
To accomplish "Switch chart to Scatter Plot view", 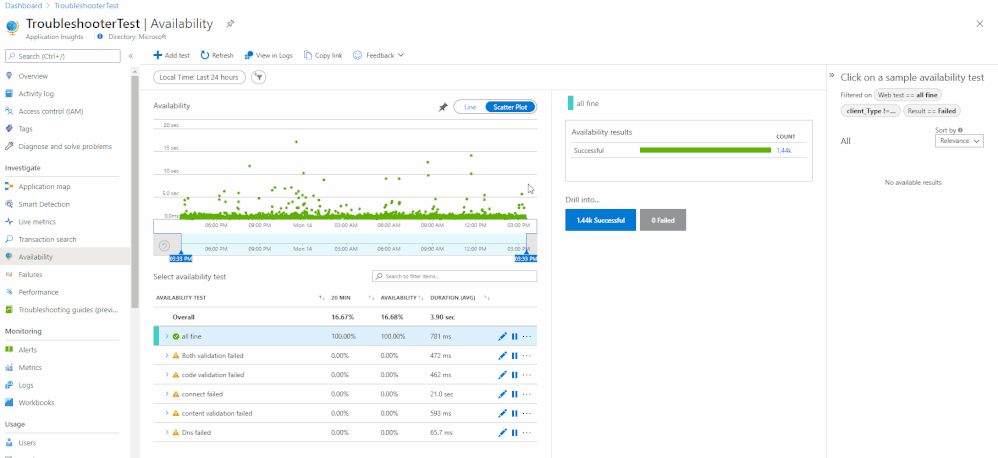I will pyautogui.click(x=510, y=107).
